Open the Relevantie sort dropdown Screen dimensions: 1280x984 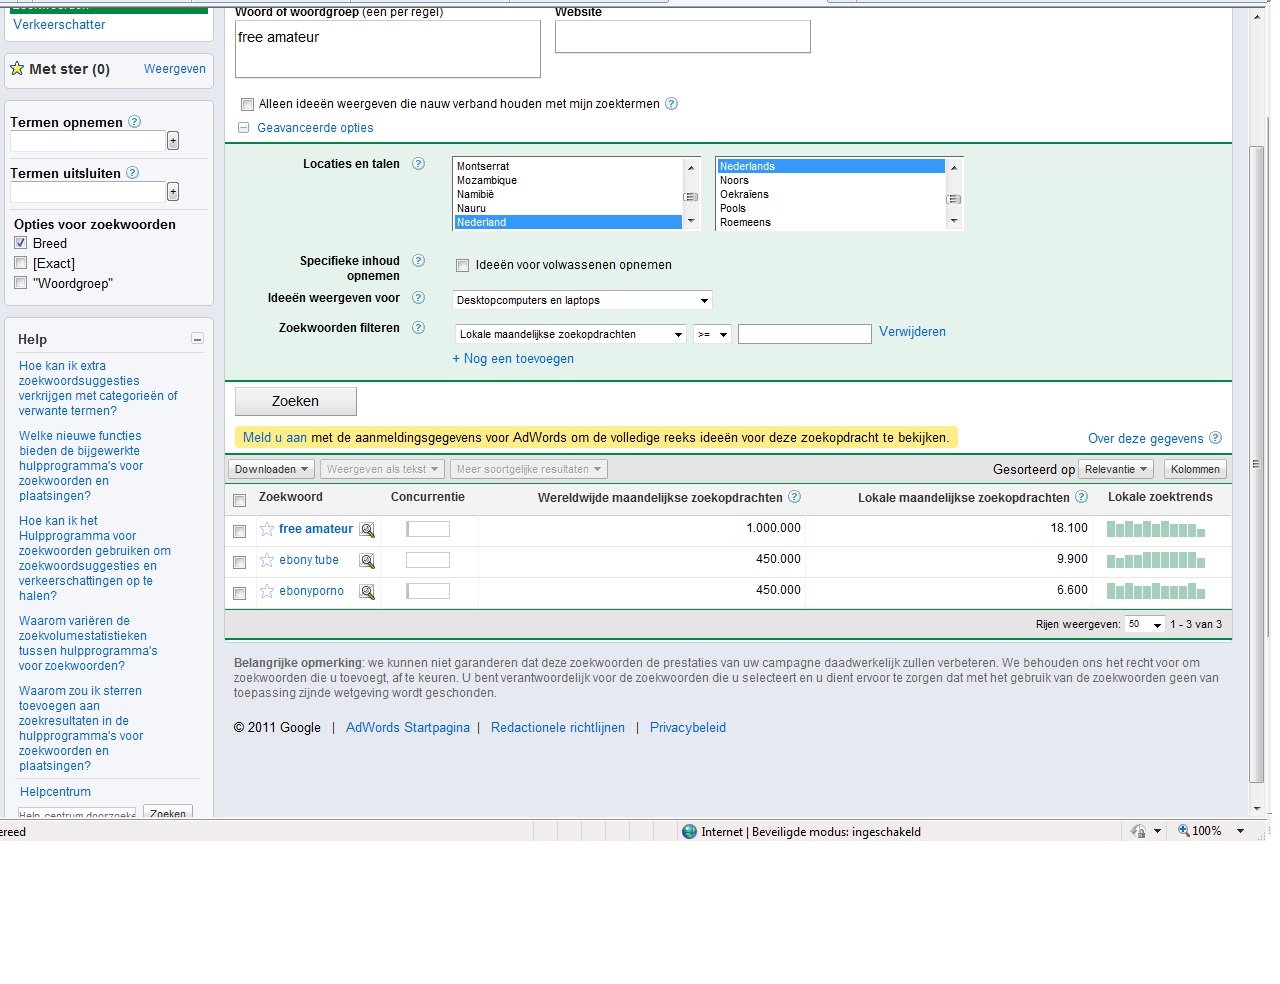[x=1116, y=469]
